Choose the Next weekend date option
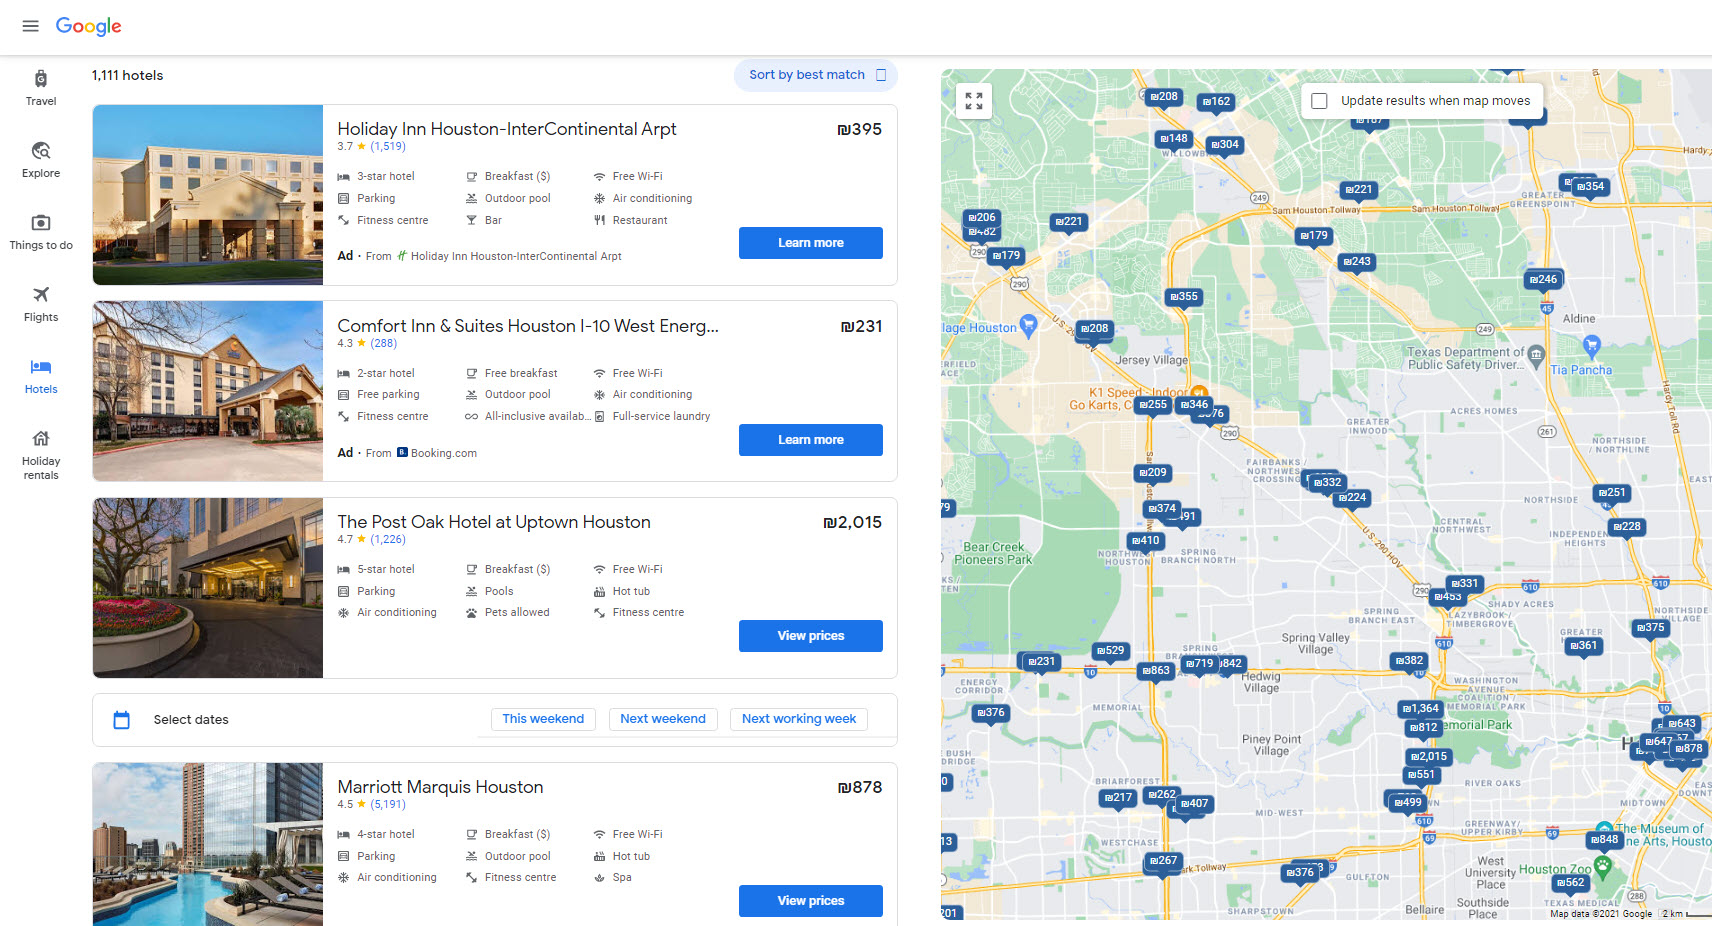 click(663, 719)
